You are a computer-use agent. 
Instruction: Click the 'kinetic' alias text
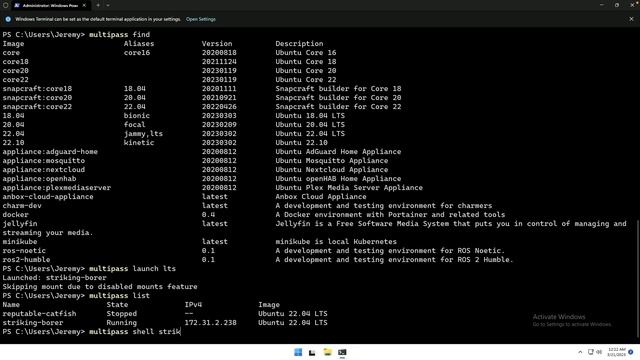point(139,143)
